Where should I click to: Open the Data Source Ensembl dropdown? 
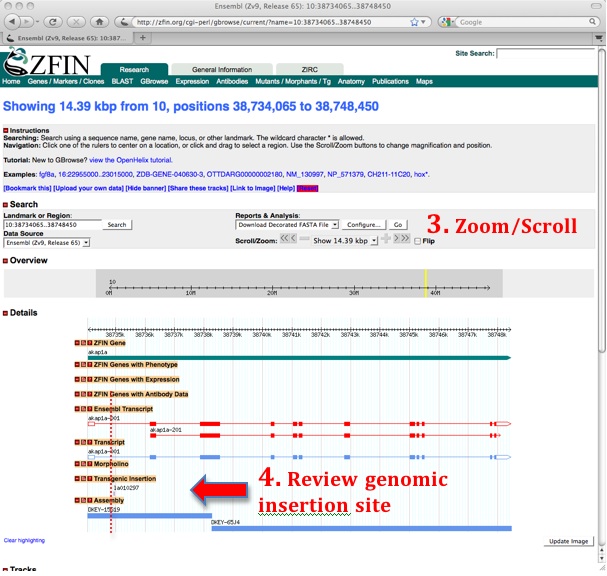point(47,242)
